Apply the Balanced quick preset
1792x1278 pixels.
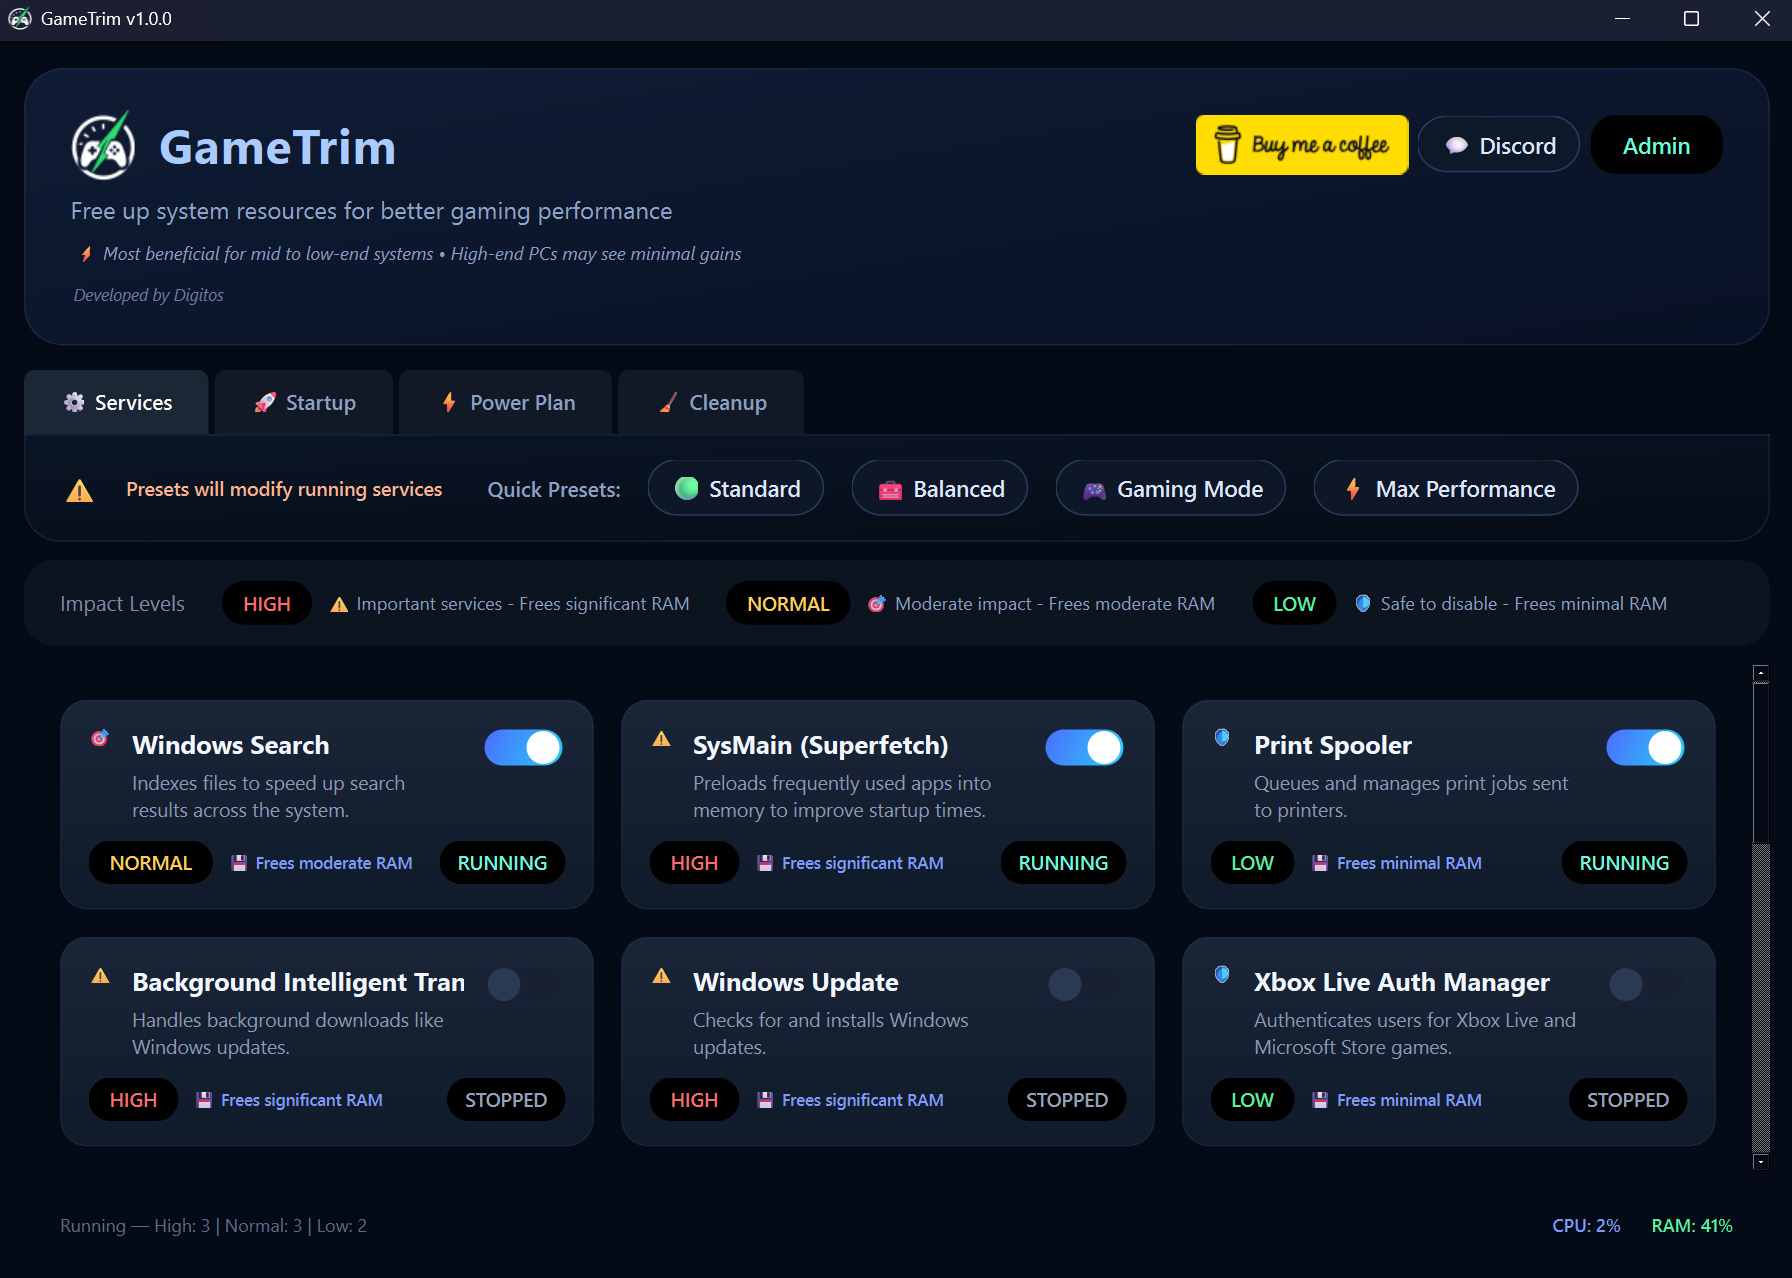click(x=940, y=488)
